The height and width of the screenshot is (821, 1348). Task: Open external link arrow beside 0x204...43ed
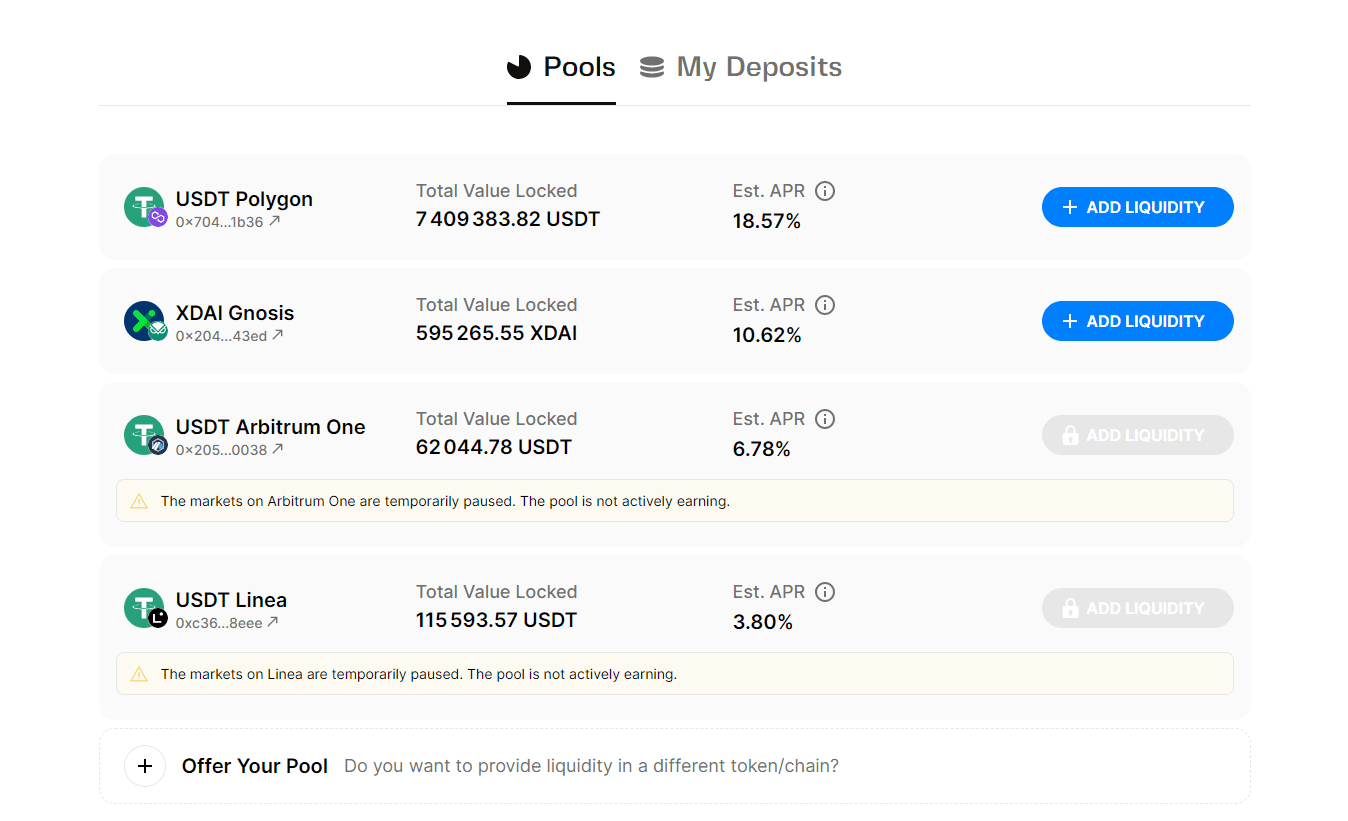[278, 335]
